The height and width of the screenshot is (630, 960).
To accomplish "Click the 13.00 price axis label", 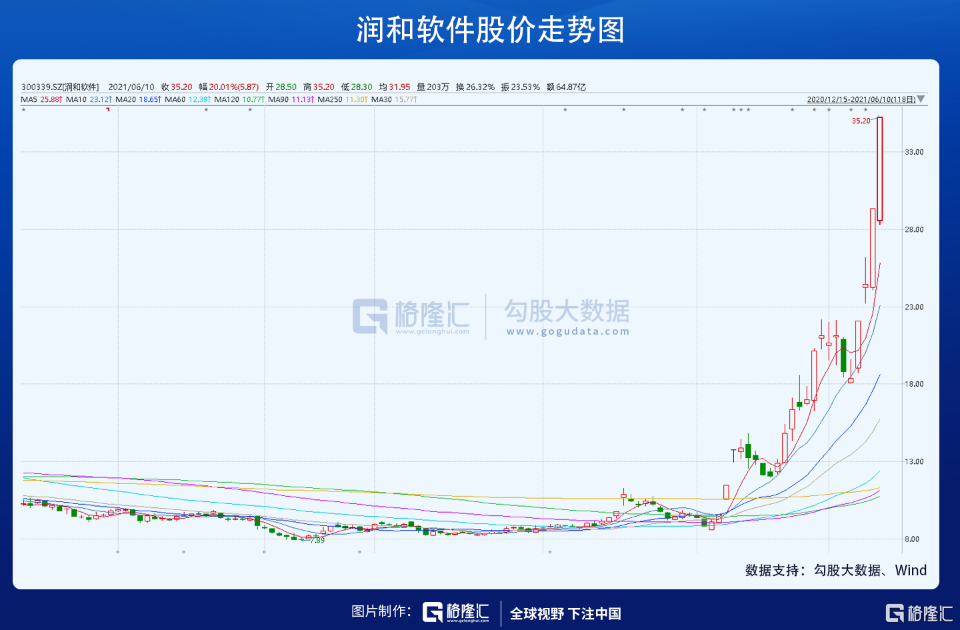I will (x=913, y=462).
